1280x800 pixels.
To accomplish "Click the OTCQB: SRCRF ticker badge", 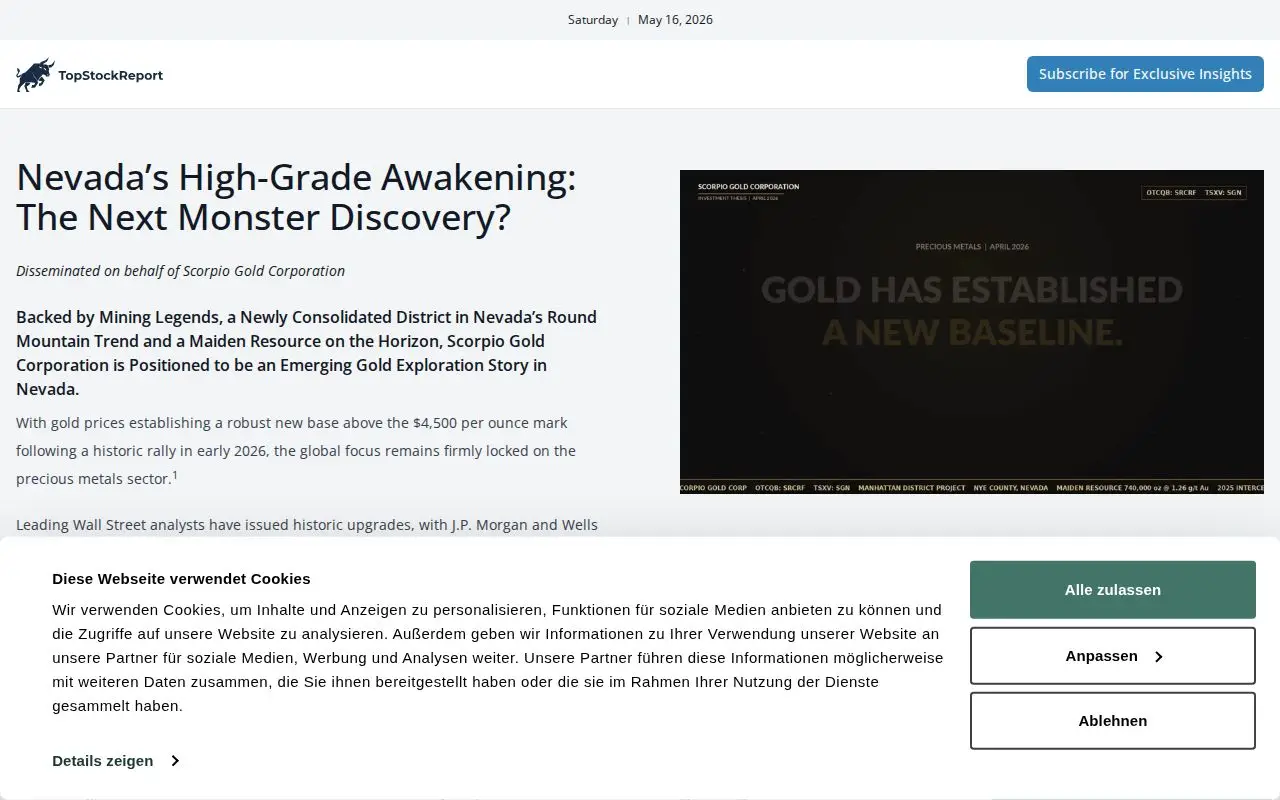I will (x=1171, y=192).
